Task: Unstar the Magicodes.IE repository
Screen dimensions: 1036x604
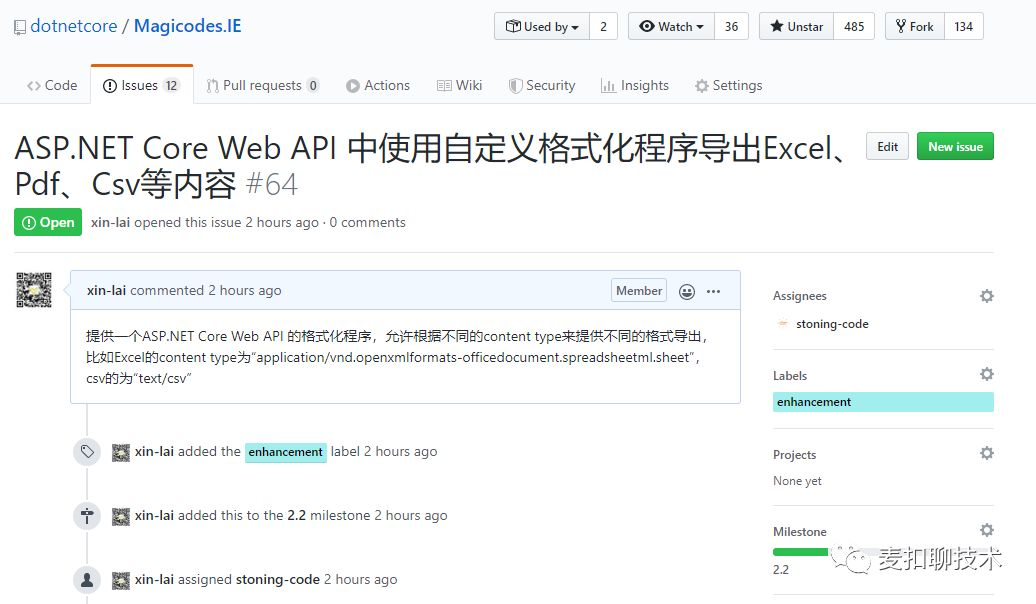Action: 796,27
